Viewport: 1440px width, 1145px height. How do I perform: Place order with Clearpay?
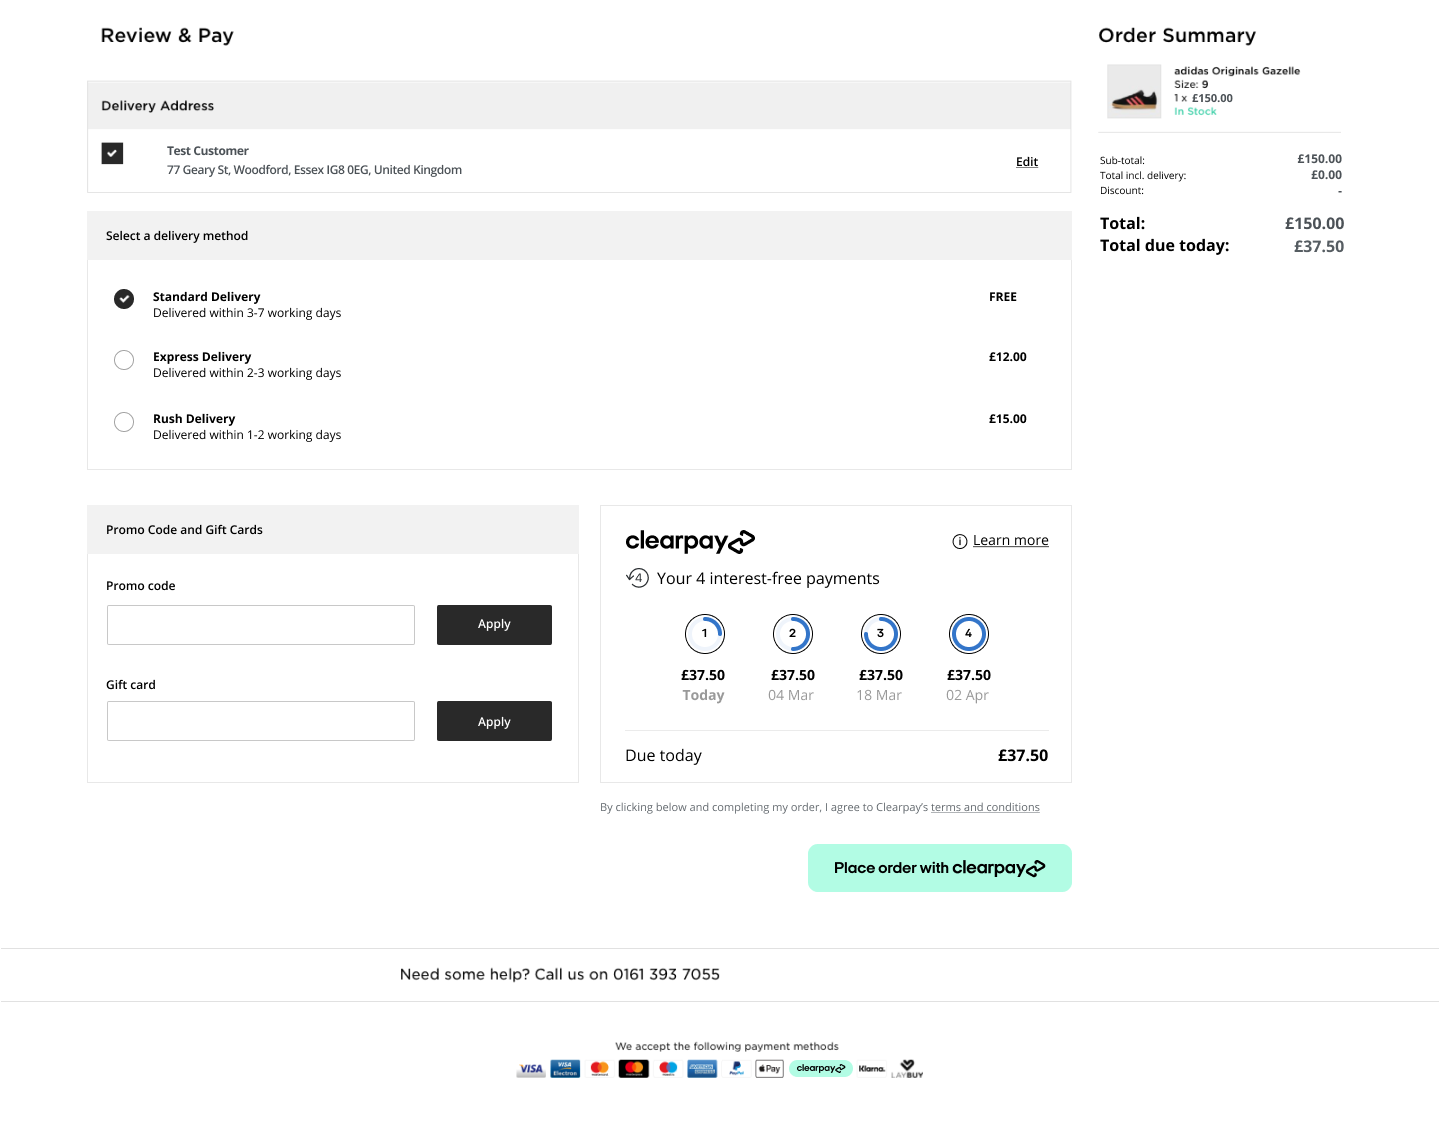940,868
